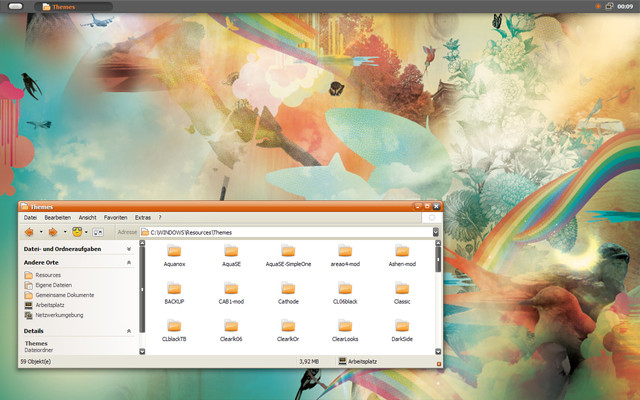
Task: Select the CLblackTB folder
Action: click(174, 331)
